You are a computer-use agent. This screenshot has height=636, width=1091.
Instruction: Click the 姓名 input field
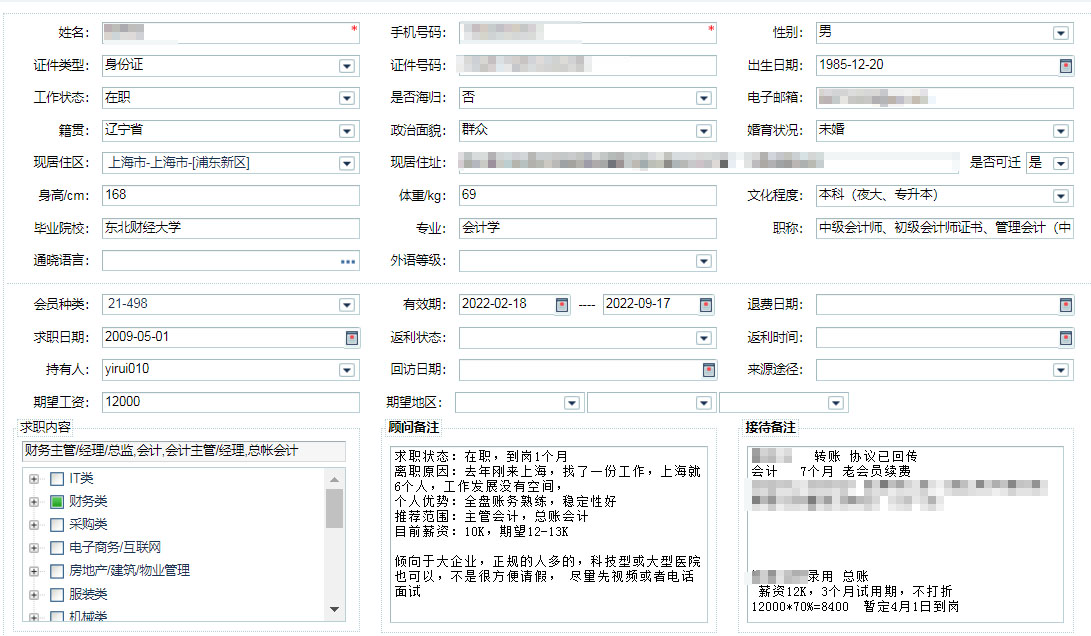pyautogui.click(x=230, y=33)
